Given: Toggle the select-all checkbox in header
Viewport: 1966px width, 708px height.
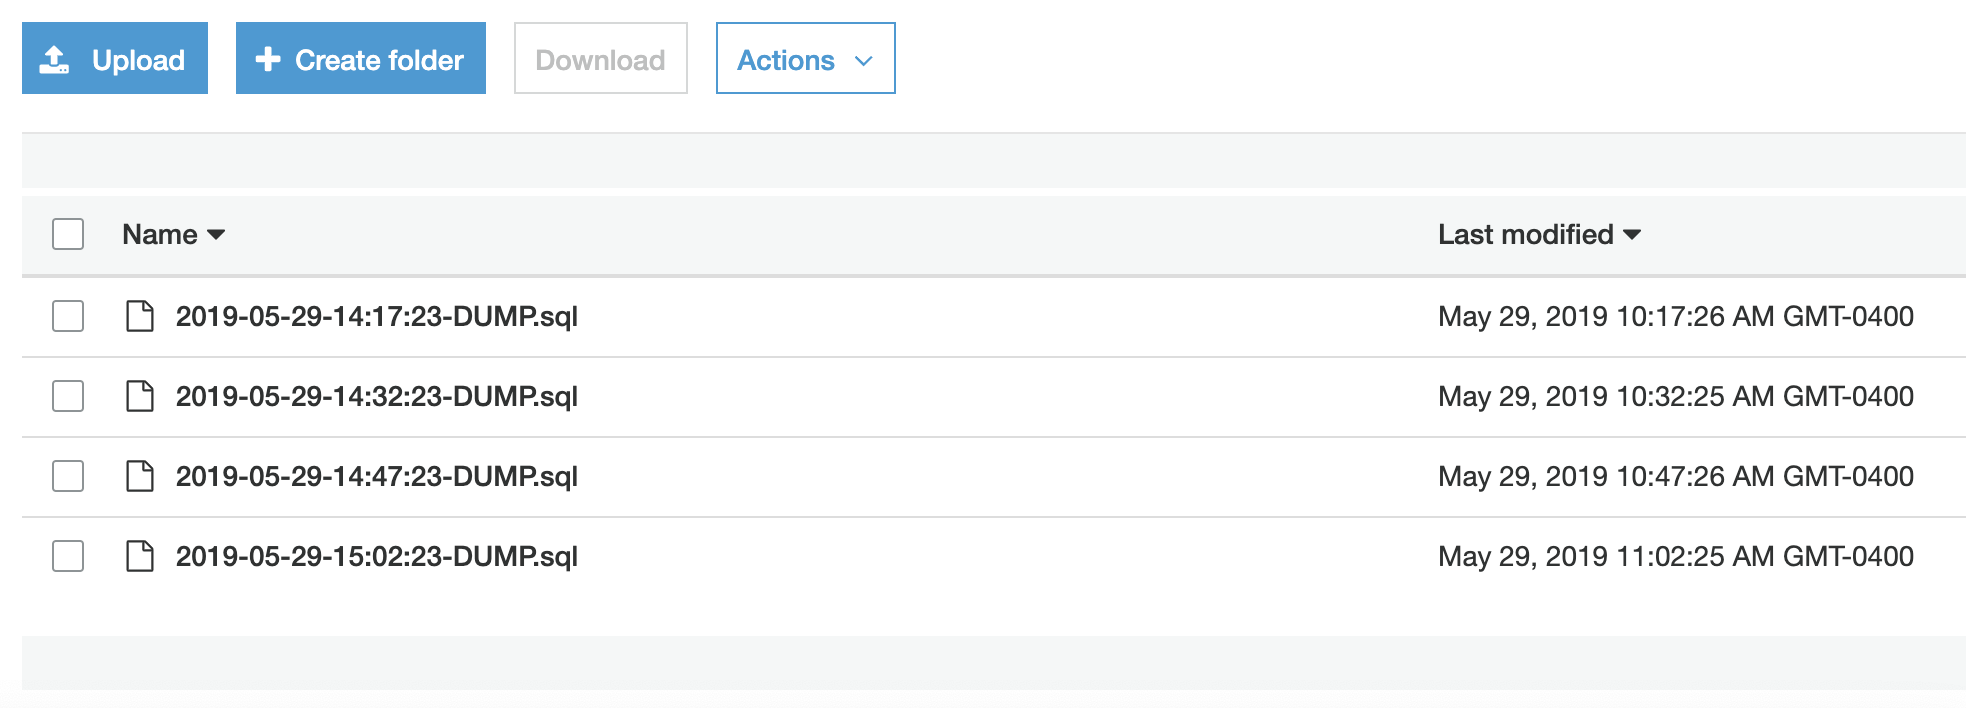Looking at the screenshot, I should pos(68,234).
